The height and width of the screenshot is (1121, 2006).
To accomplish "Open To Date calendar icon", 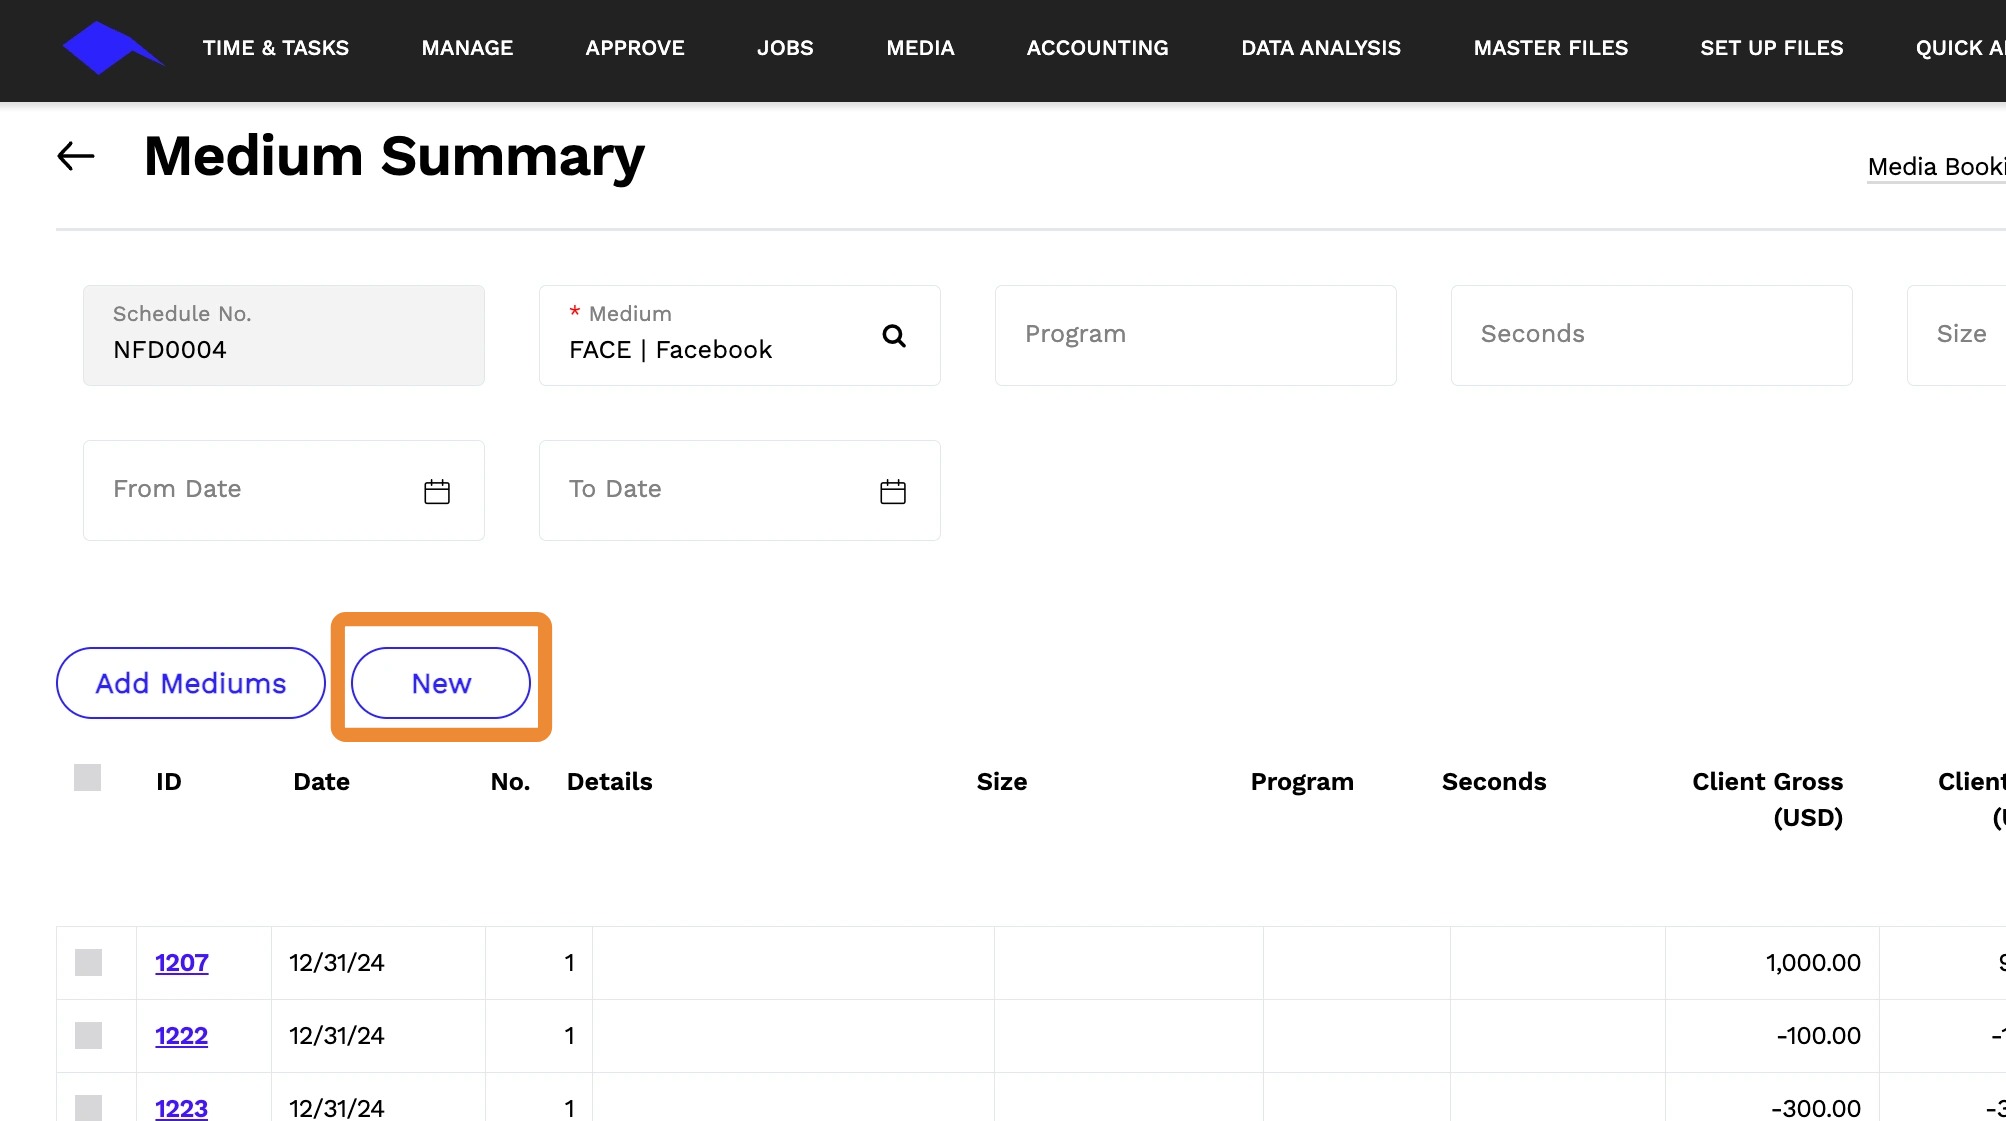I will click(x=892, y=491).
